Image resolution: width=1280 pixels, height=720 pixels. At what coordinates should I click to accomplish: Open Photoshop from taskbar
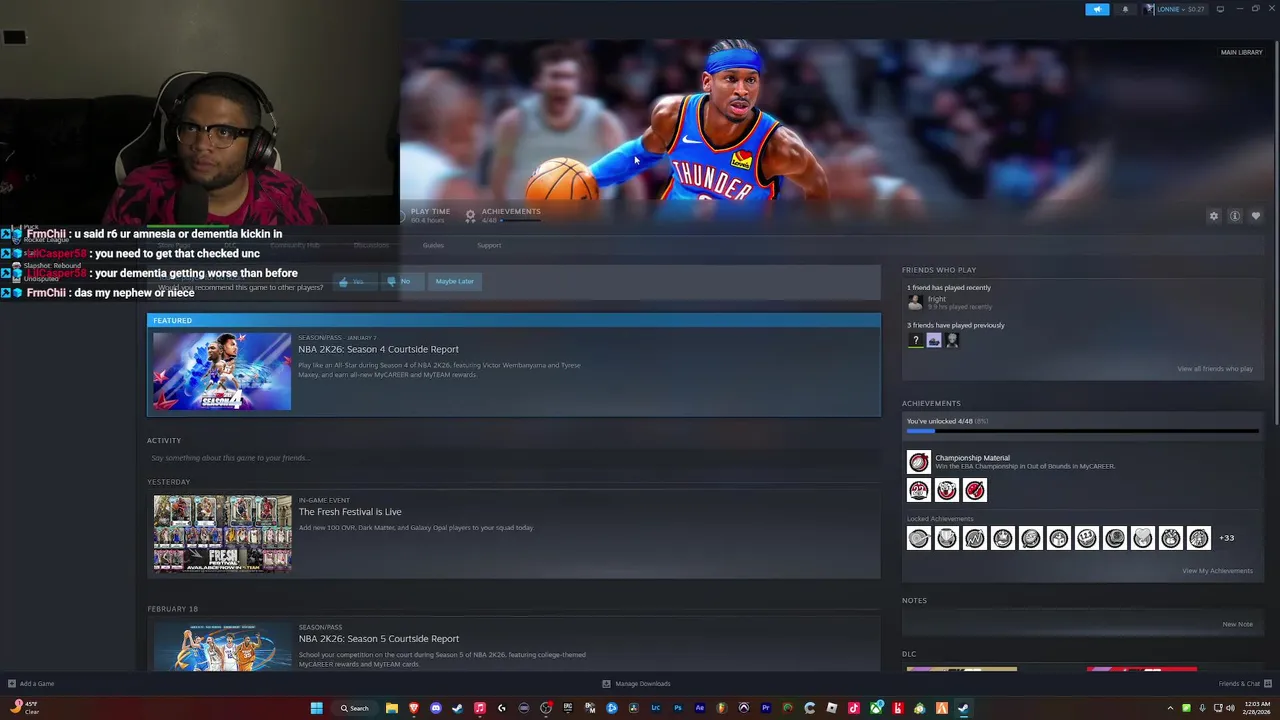[678, 708]
